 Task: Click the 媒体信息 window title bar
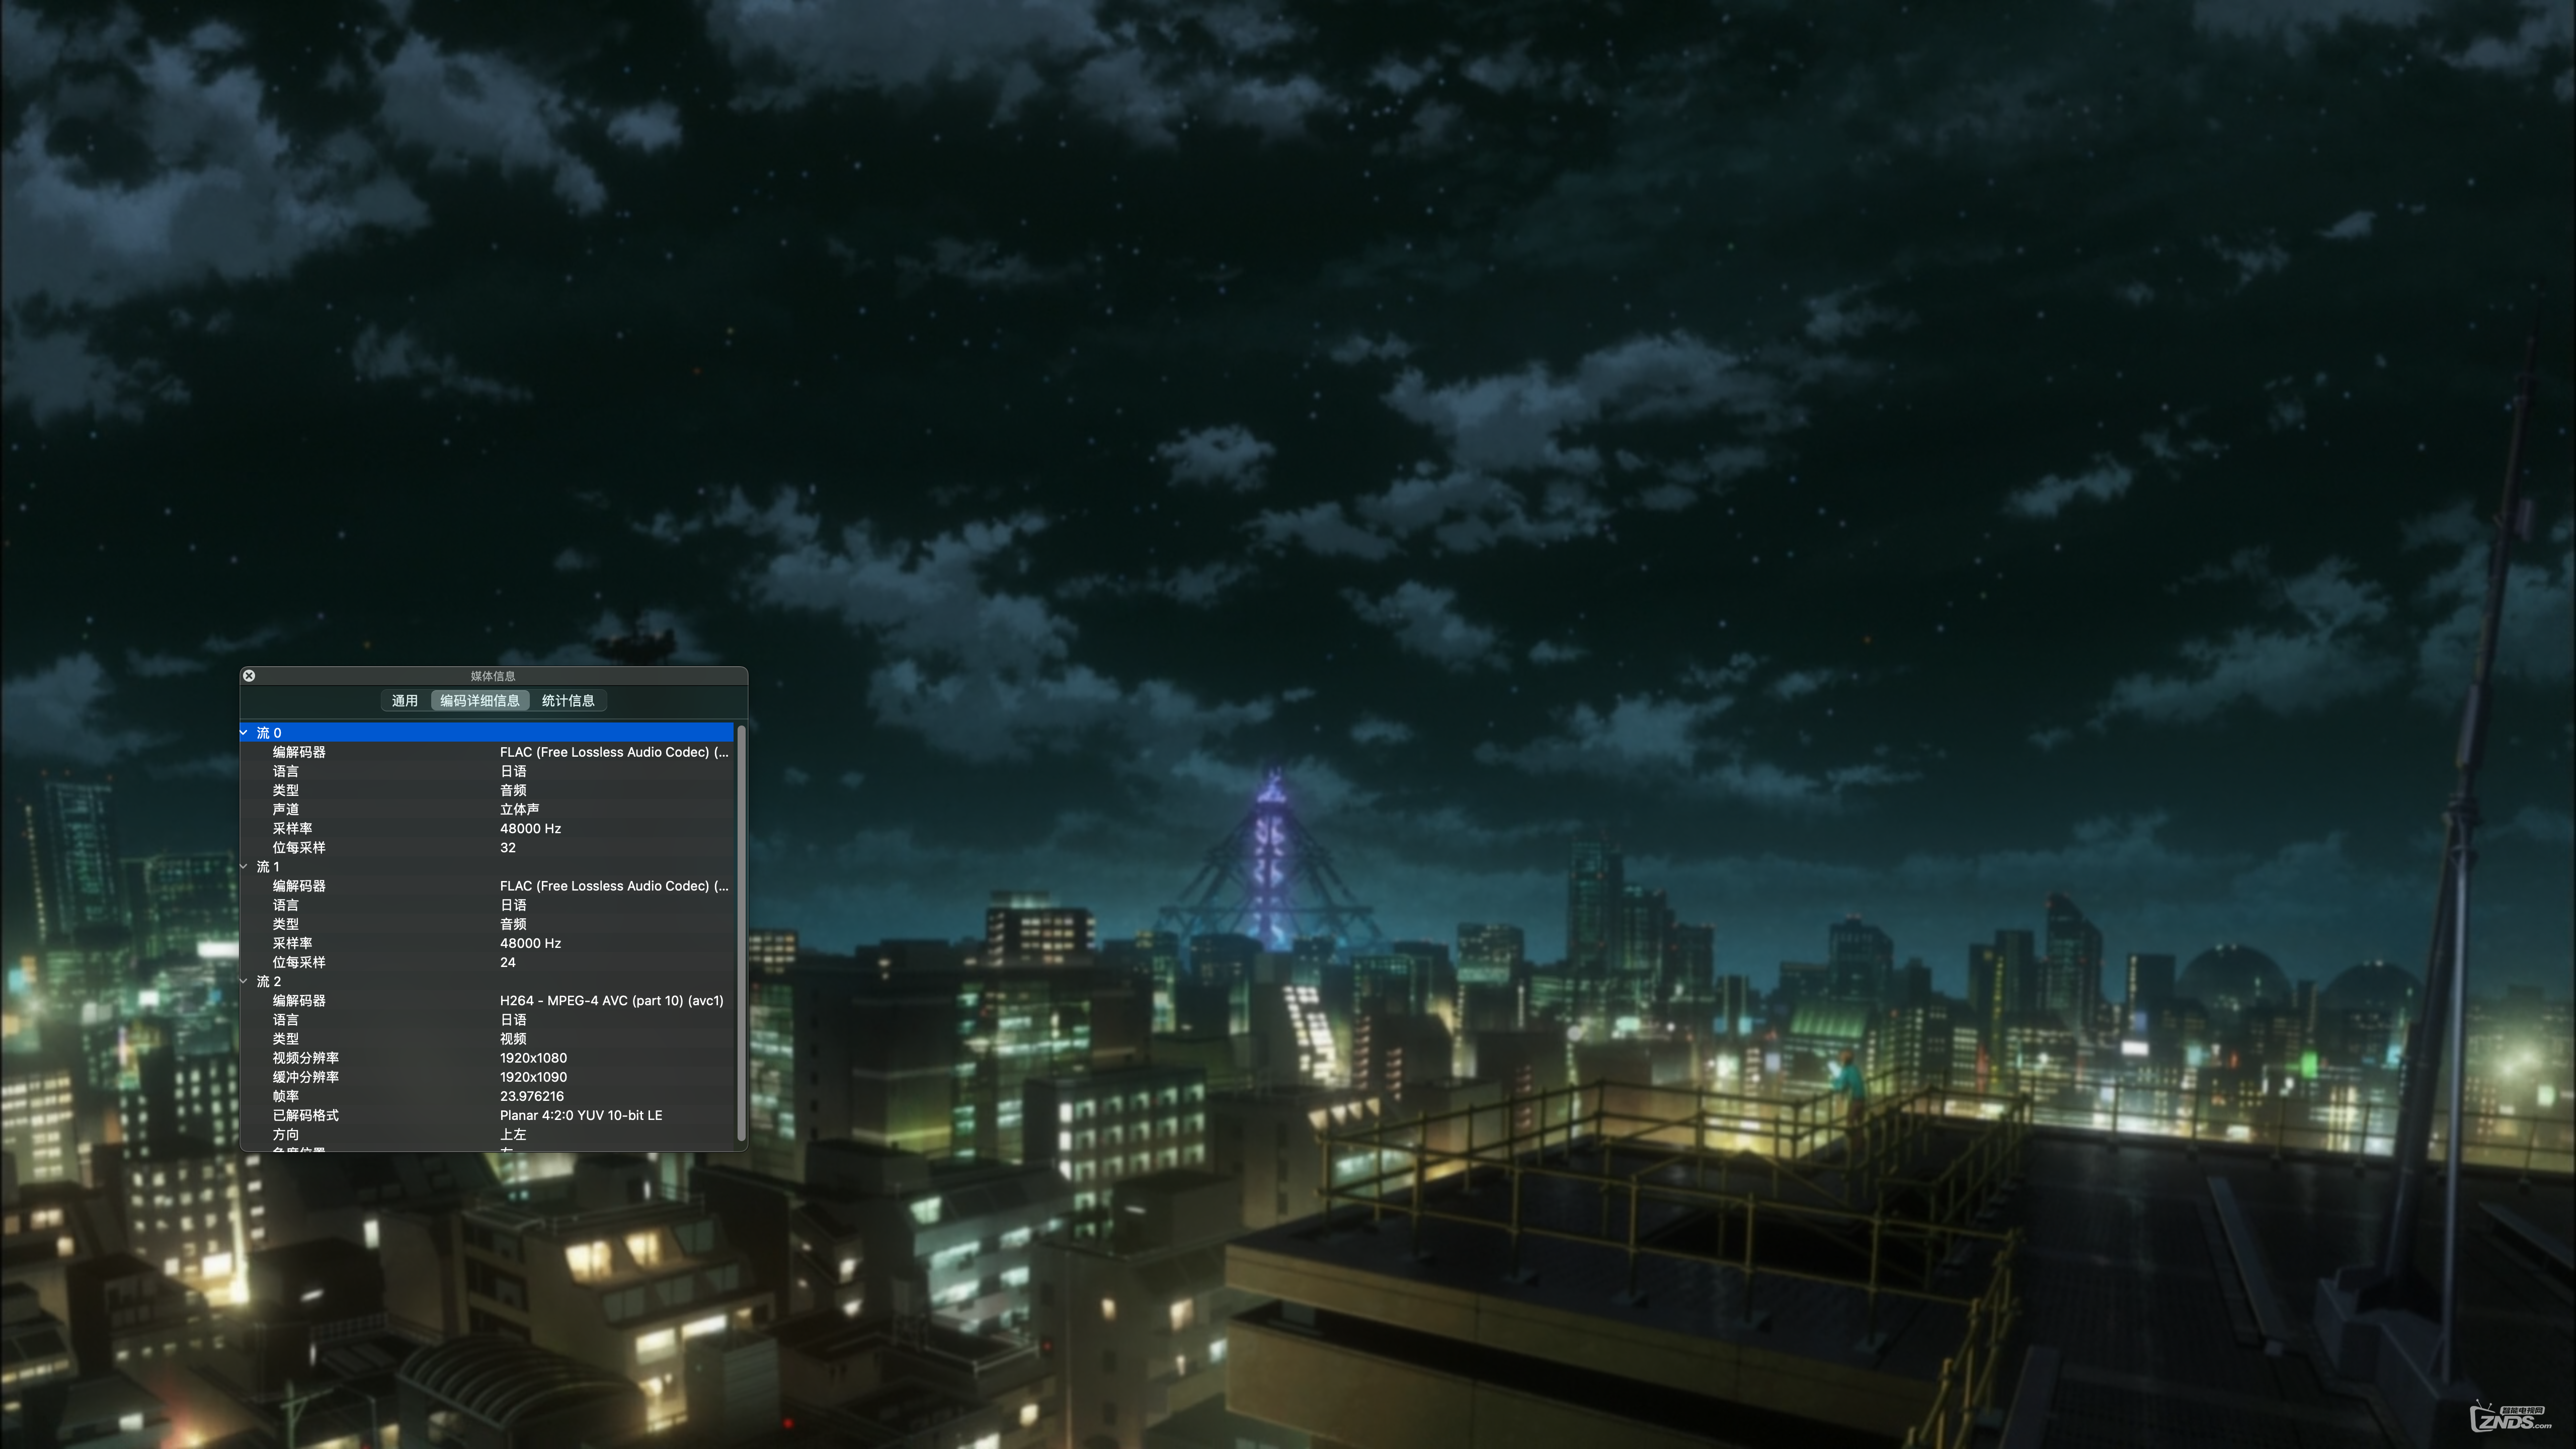click(493, 676)
